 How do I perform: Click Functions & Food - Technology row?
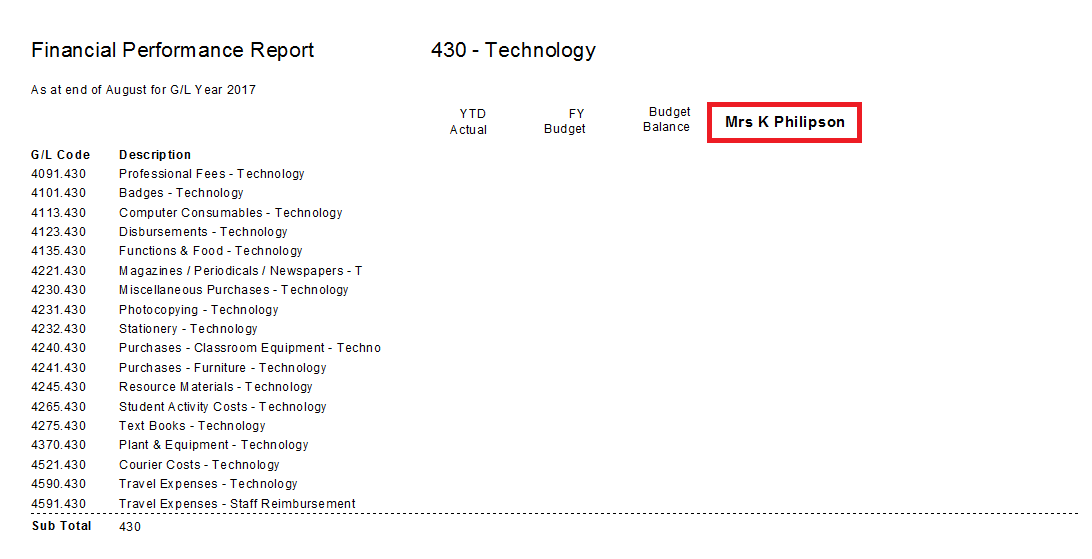click(x=210, y=251)
